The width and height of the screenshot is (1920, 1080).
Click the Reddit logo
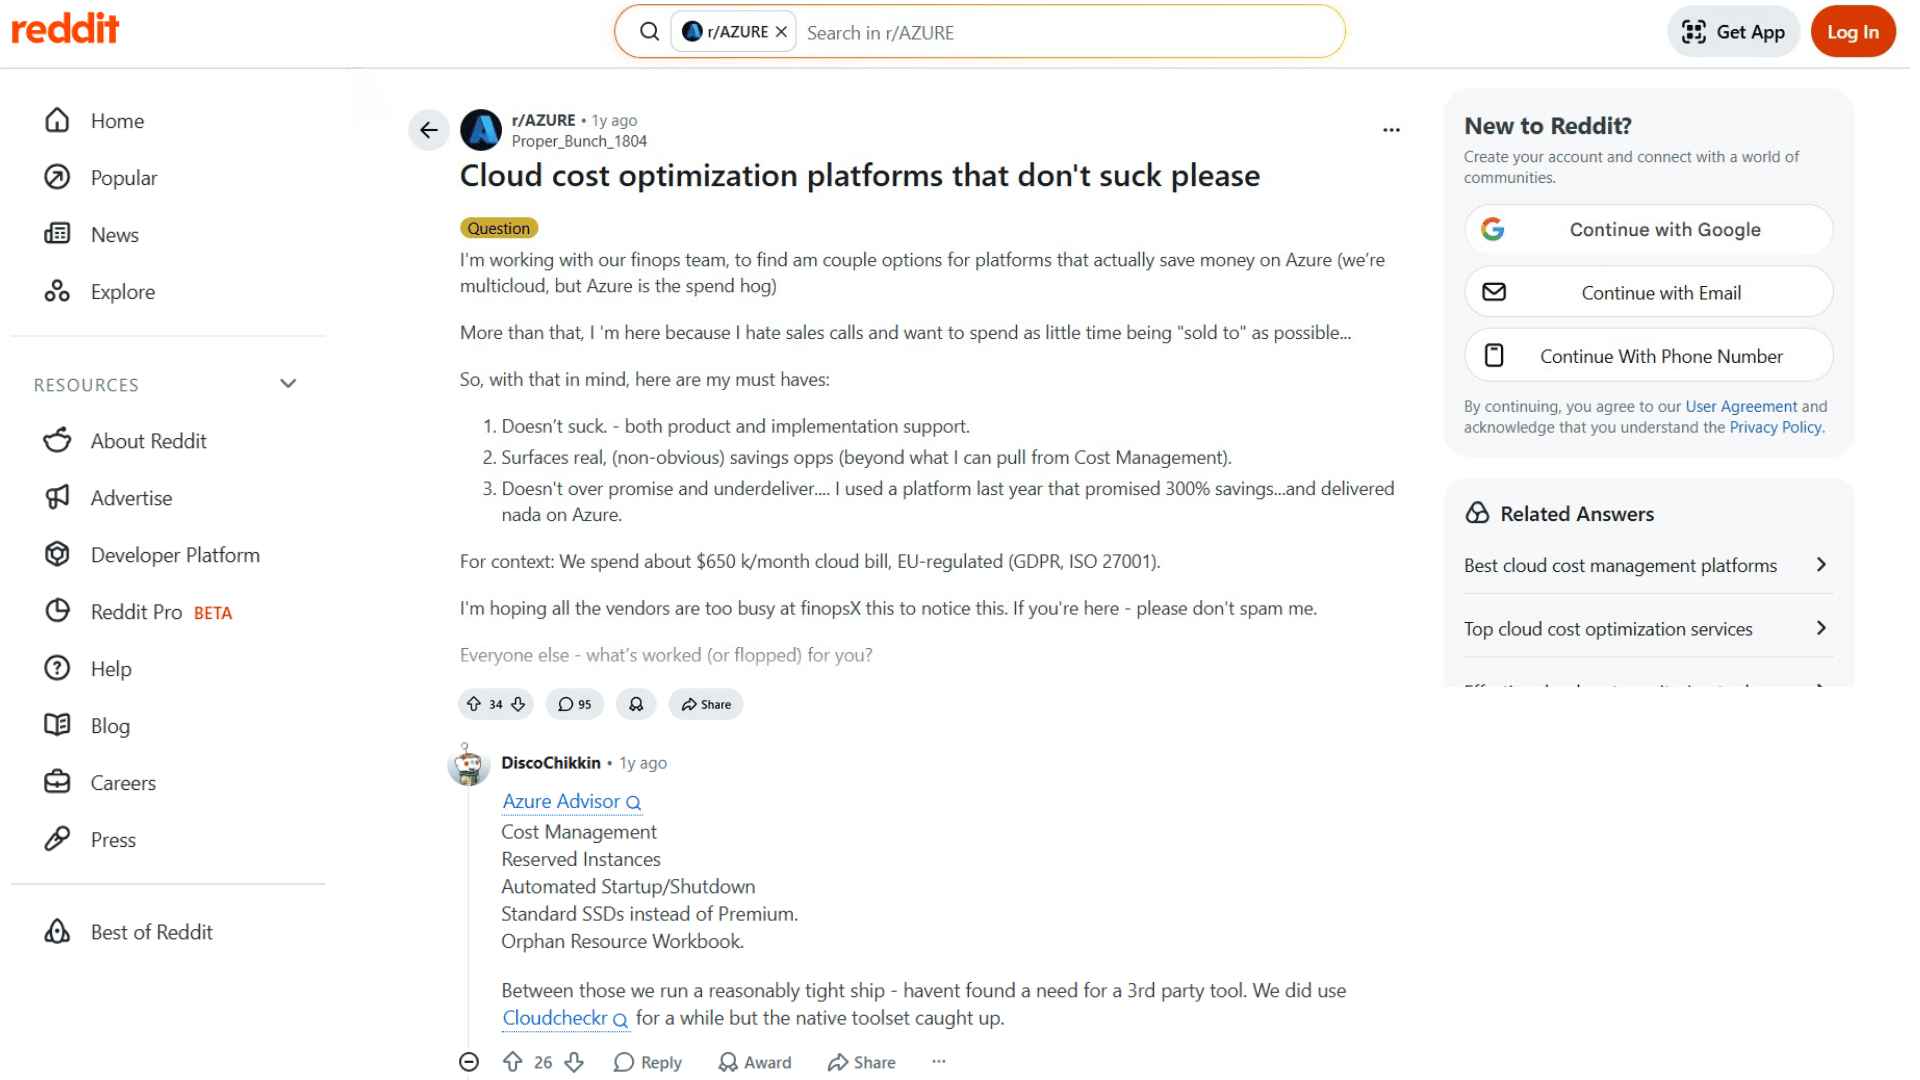tap(65, 29)
